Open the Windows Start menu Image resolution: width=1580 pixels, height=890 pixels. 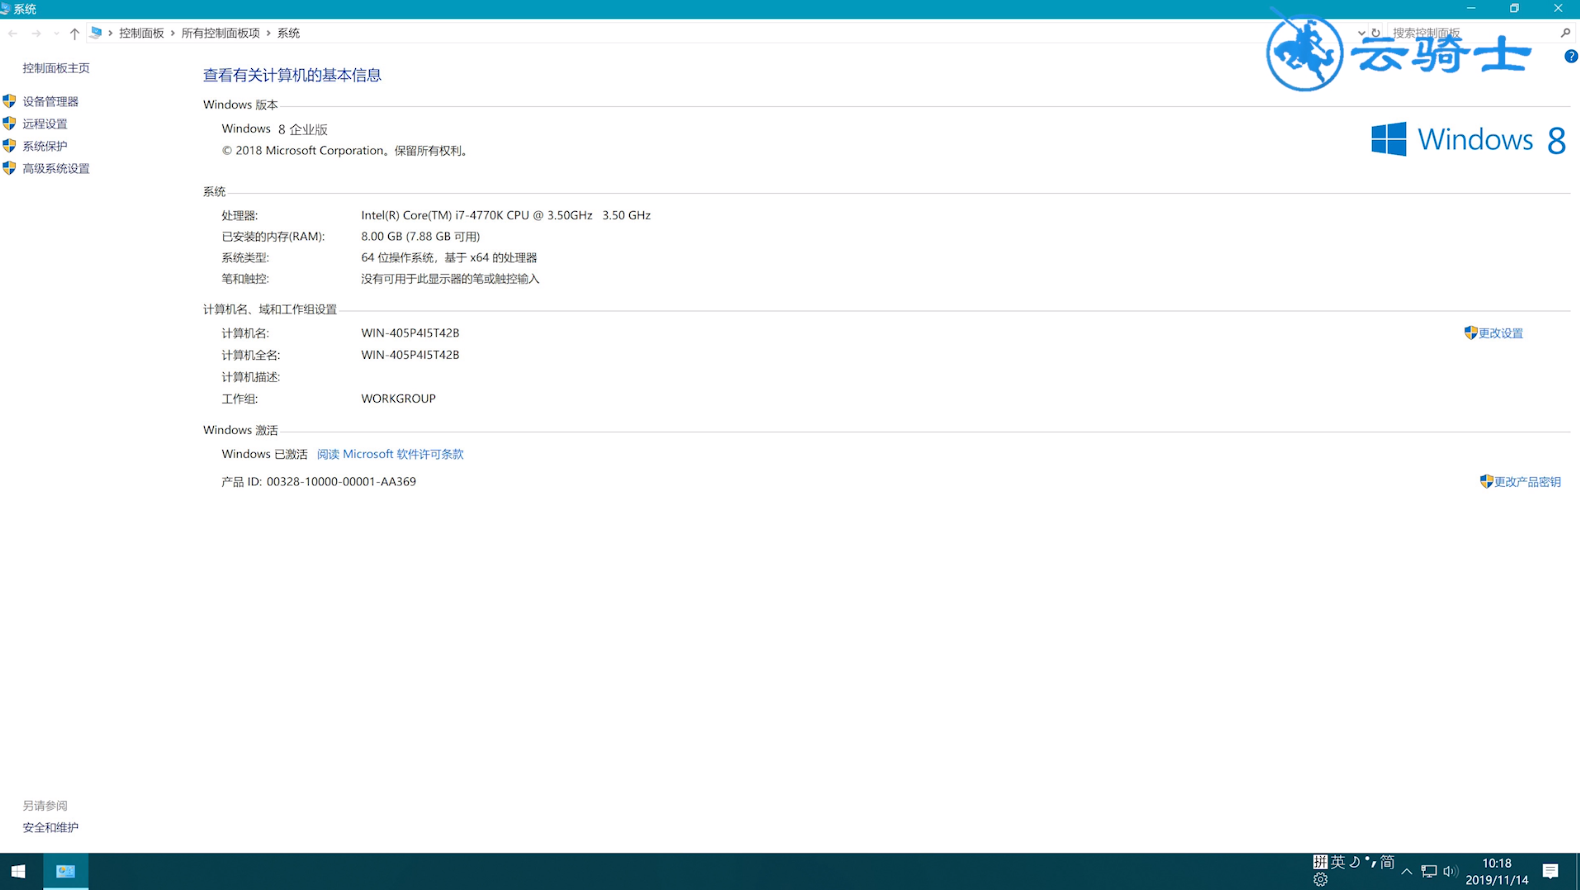point(18,871)
